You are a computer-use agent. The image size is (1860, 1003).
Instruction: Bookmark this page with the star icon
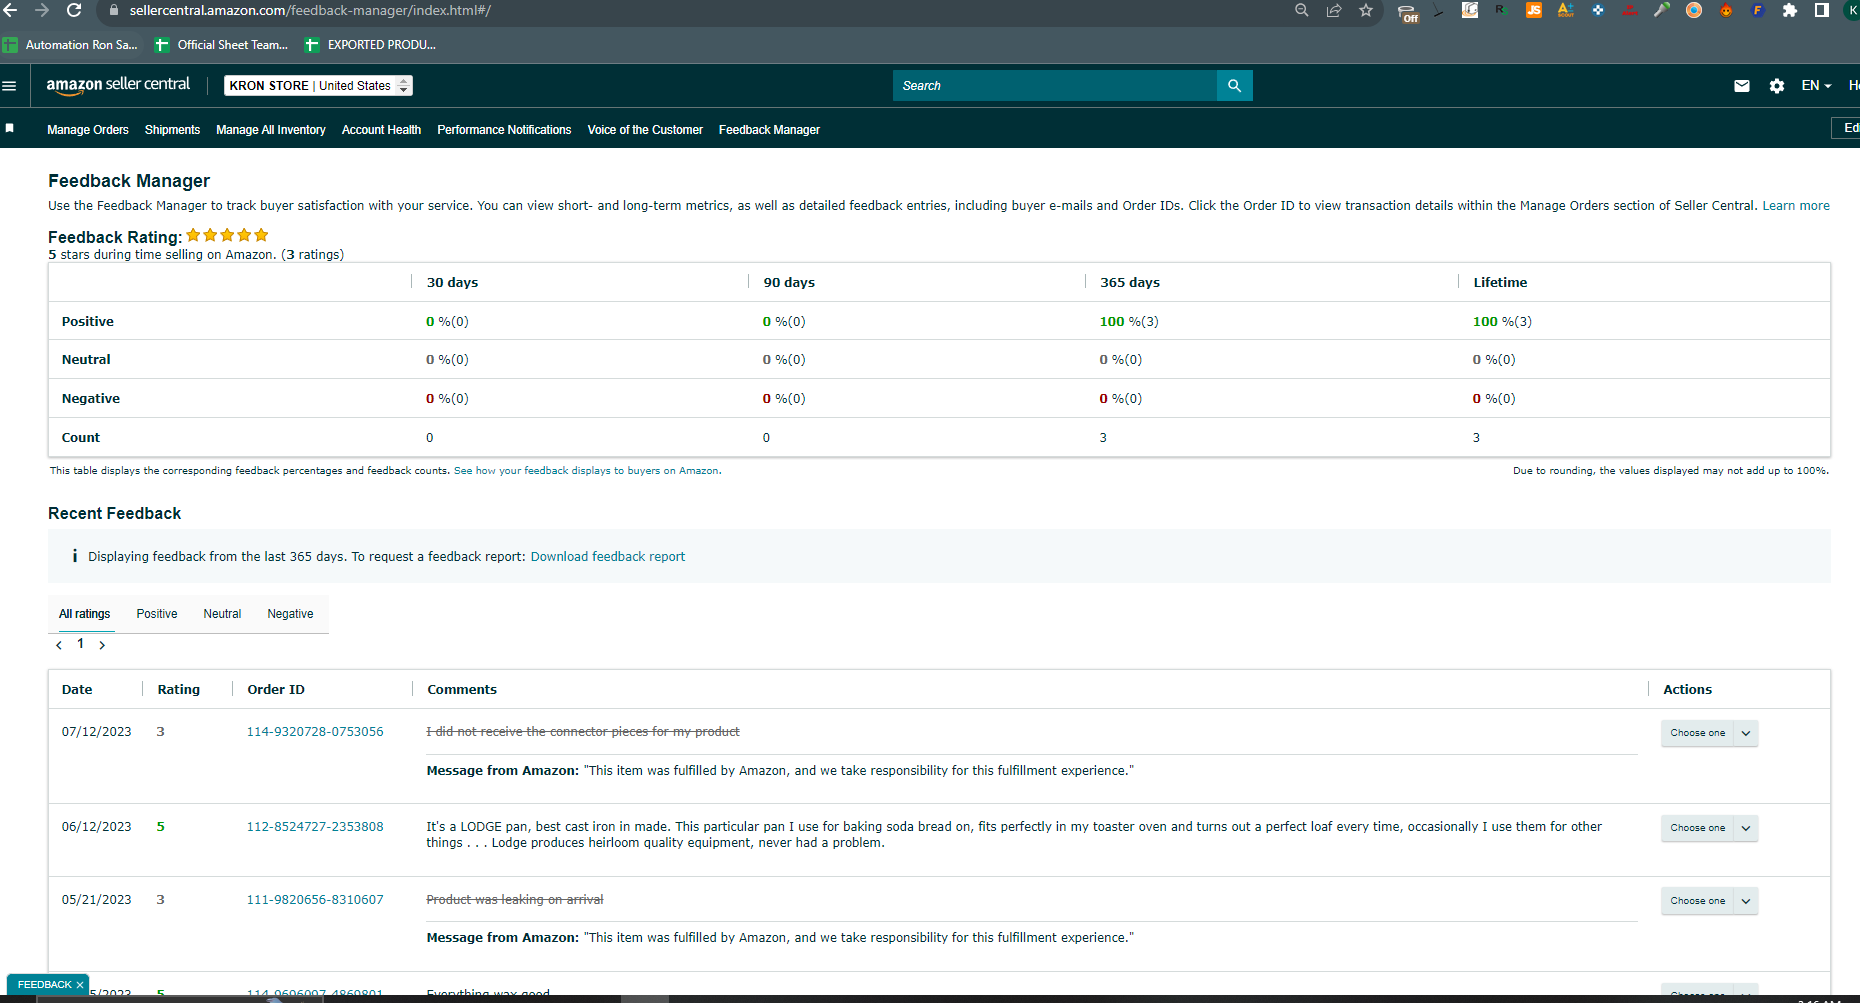tap(1366, 10)
